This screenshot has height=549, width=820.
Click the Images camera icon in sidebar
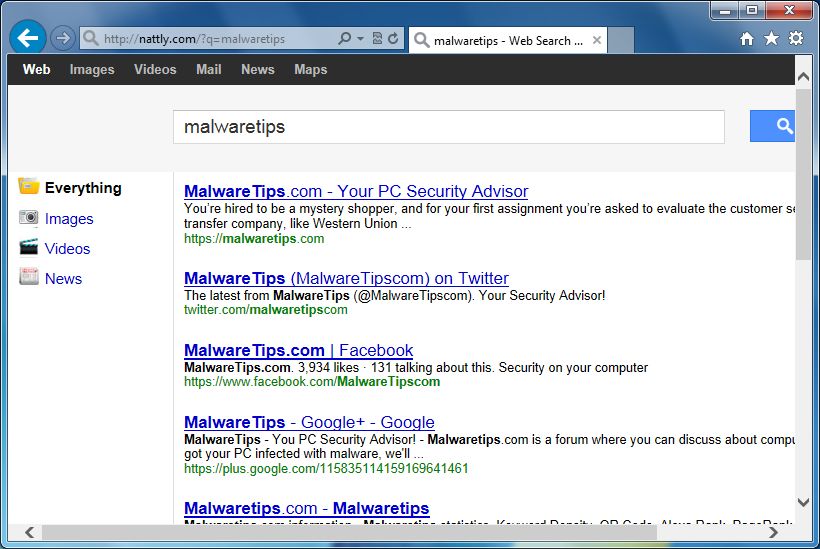point(29,218)
